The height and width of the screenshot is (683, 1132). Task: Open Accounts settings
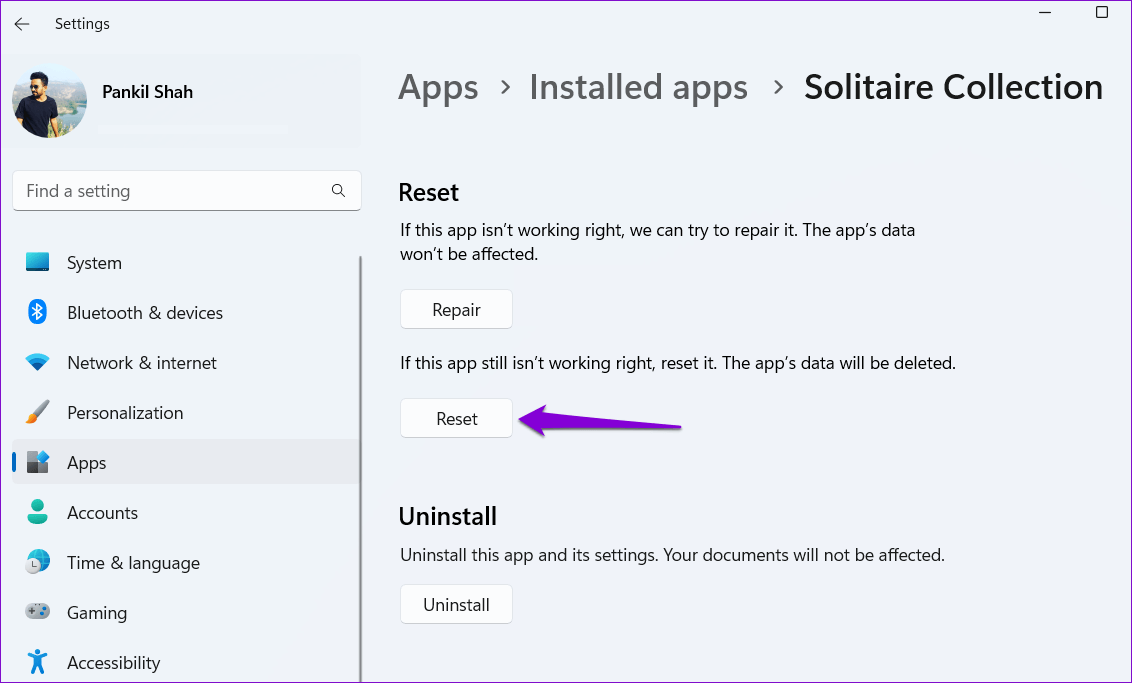coord(186,513)
